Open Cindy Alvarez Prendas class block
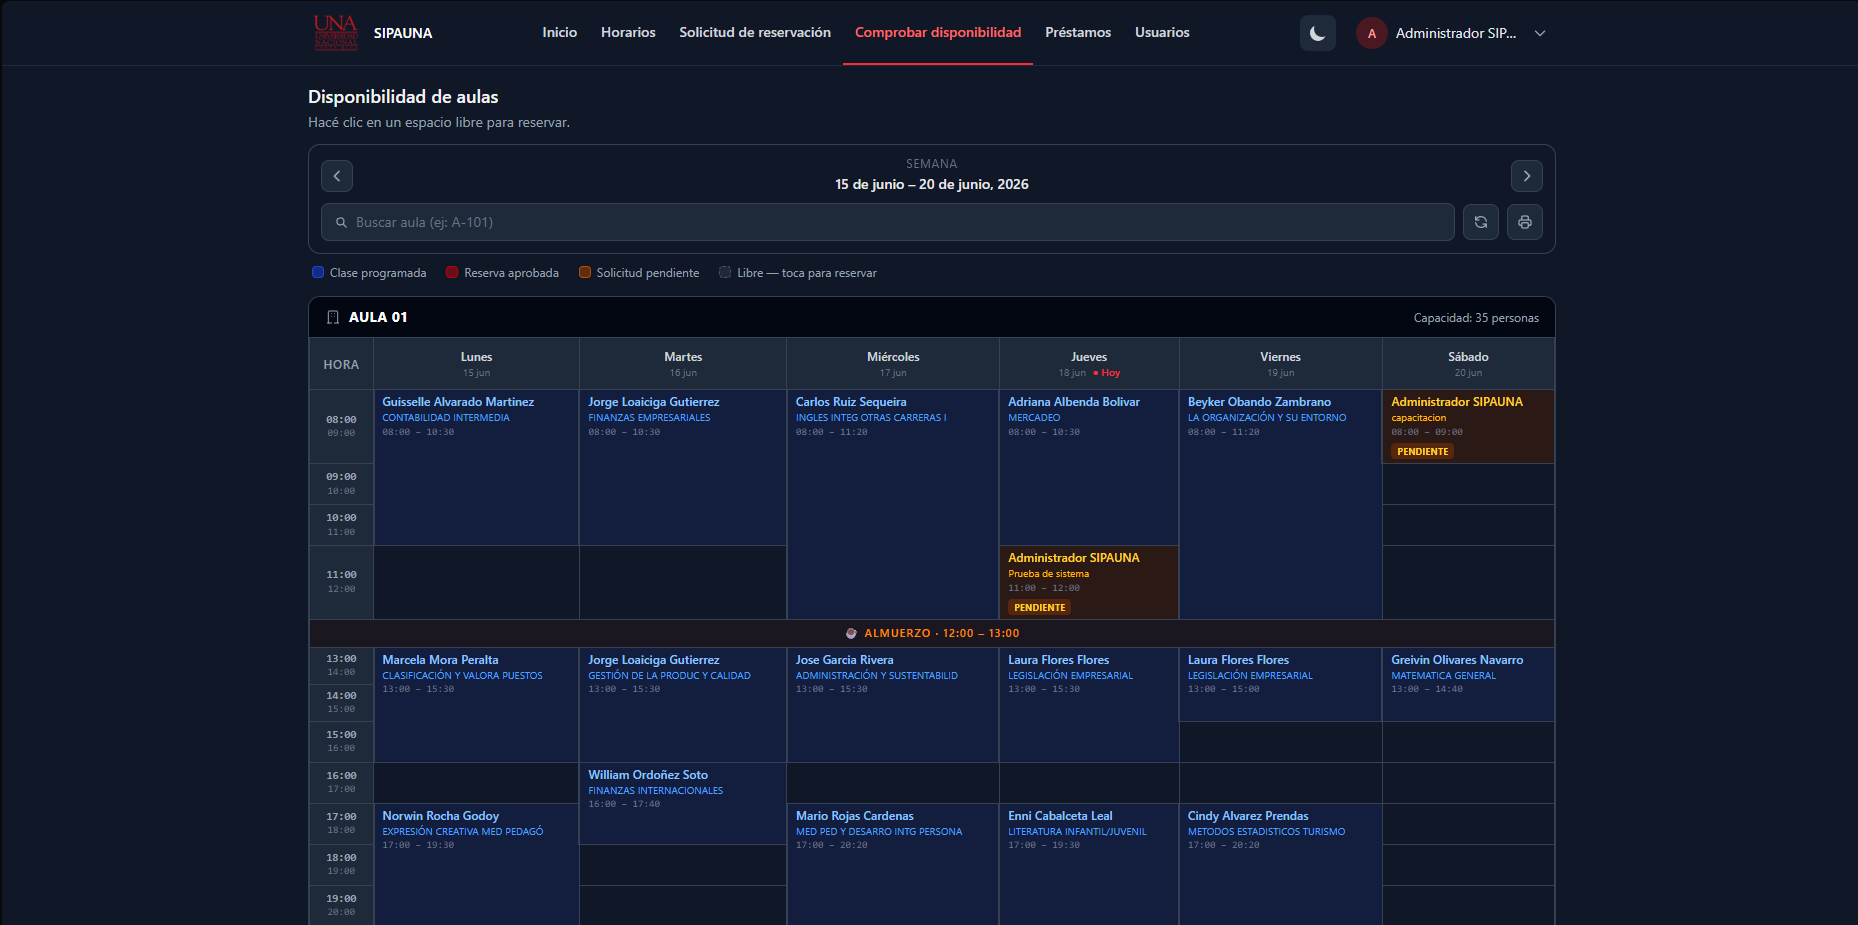 pos(1281,864)
